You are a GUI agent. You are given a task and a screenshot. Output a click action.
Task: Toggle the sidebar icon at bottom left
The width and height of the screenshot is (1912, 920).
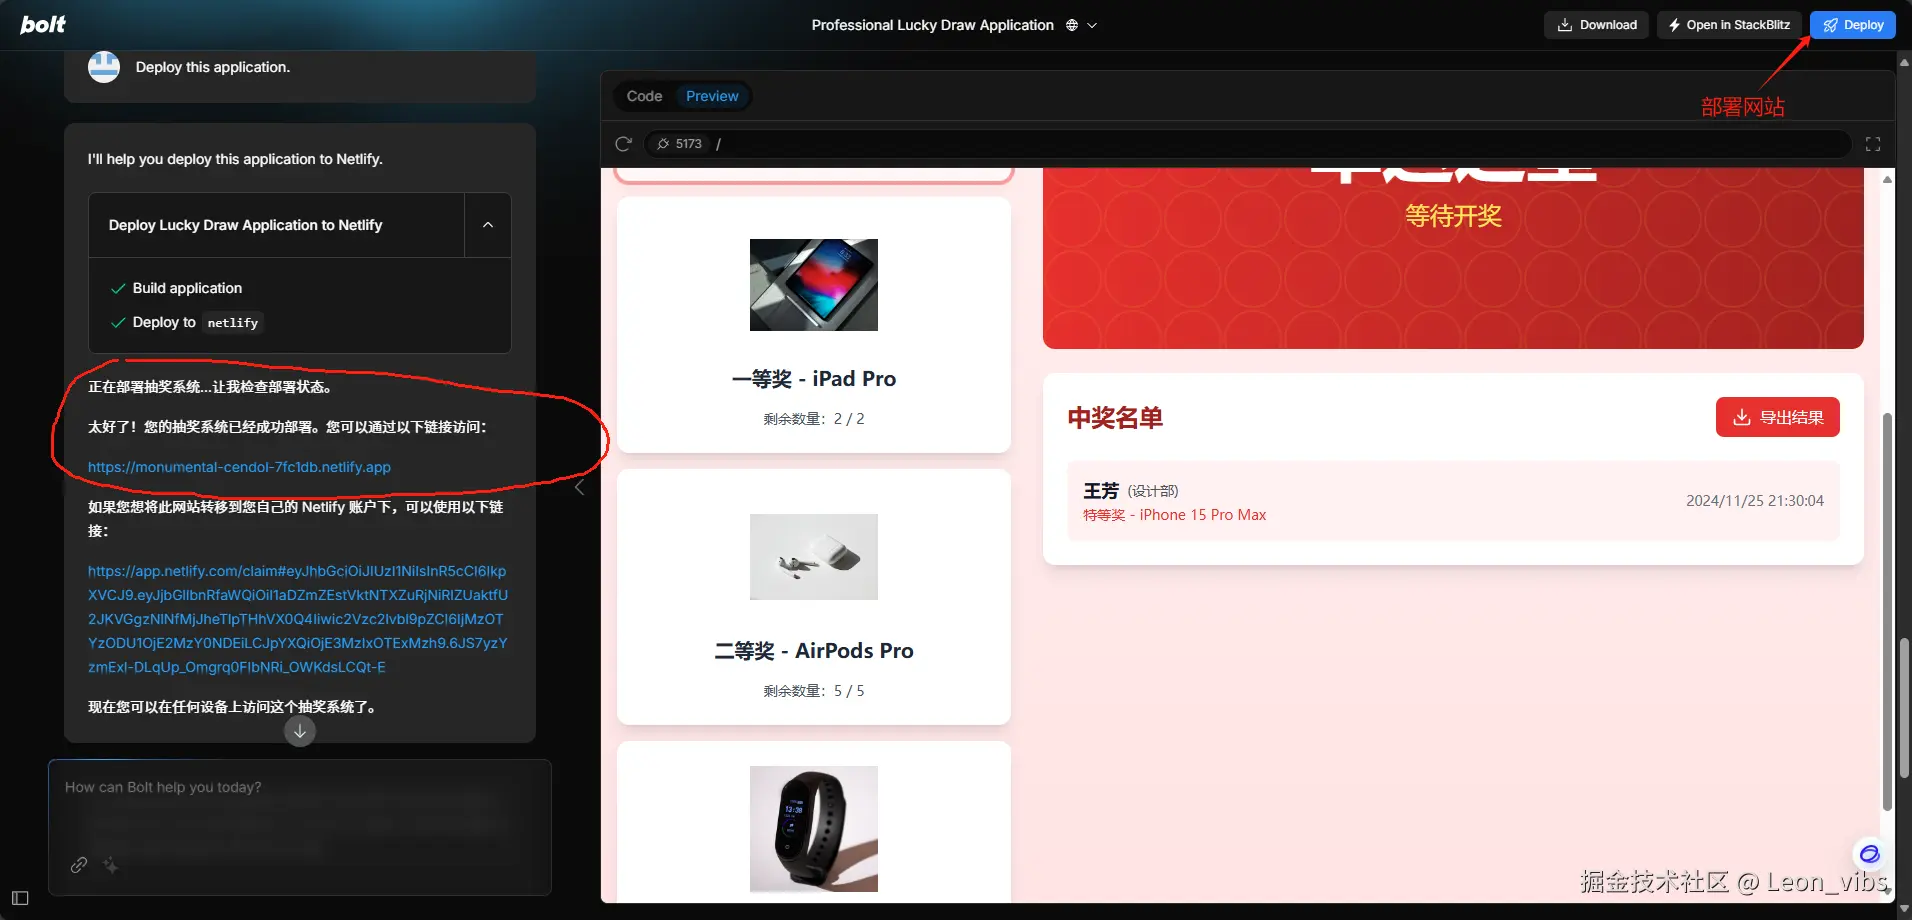pyautogui.click(x=18, y=898)
